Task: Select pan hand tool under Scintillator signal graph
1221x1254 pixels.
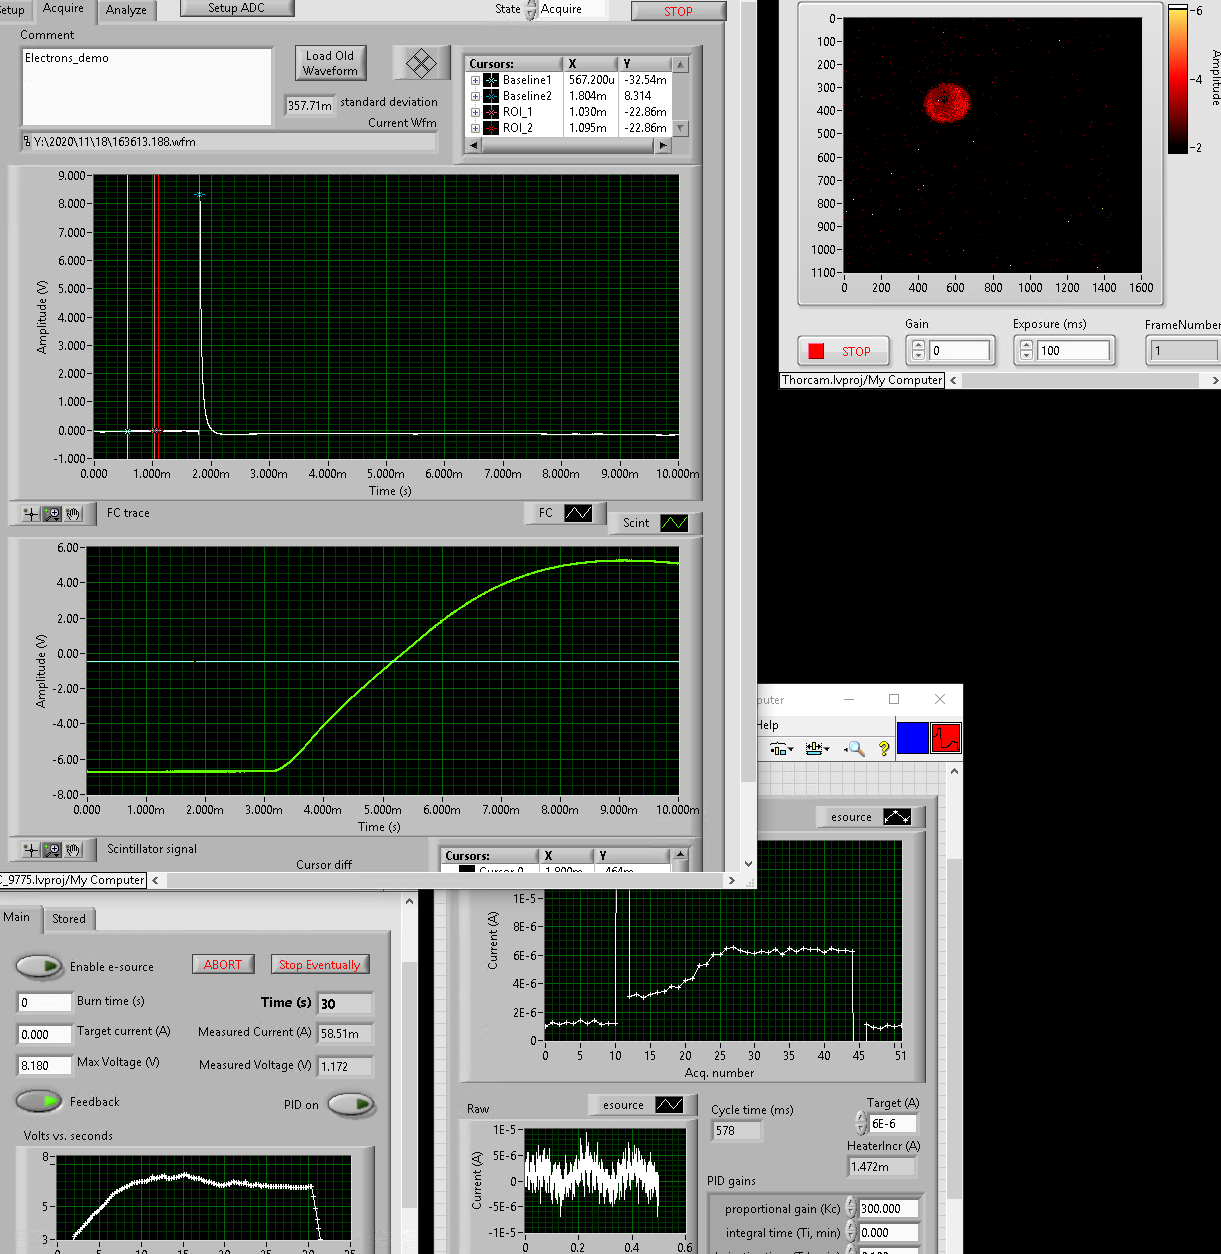Action: [x=73, y=850]
